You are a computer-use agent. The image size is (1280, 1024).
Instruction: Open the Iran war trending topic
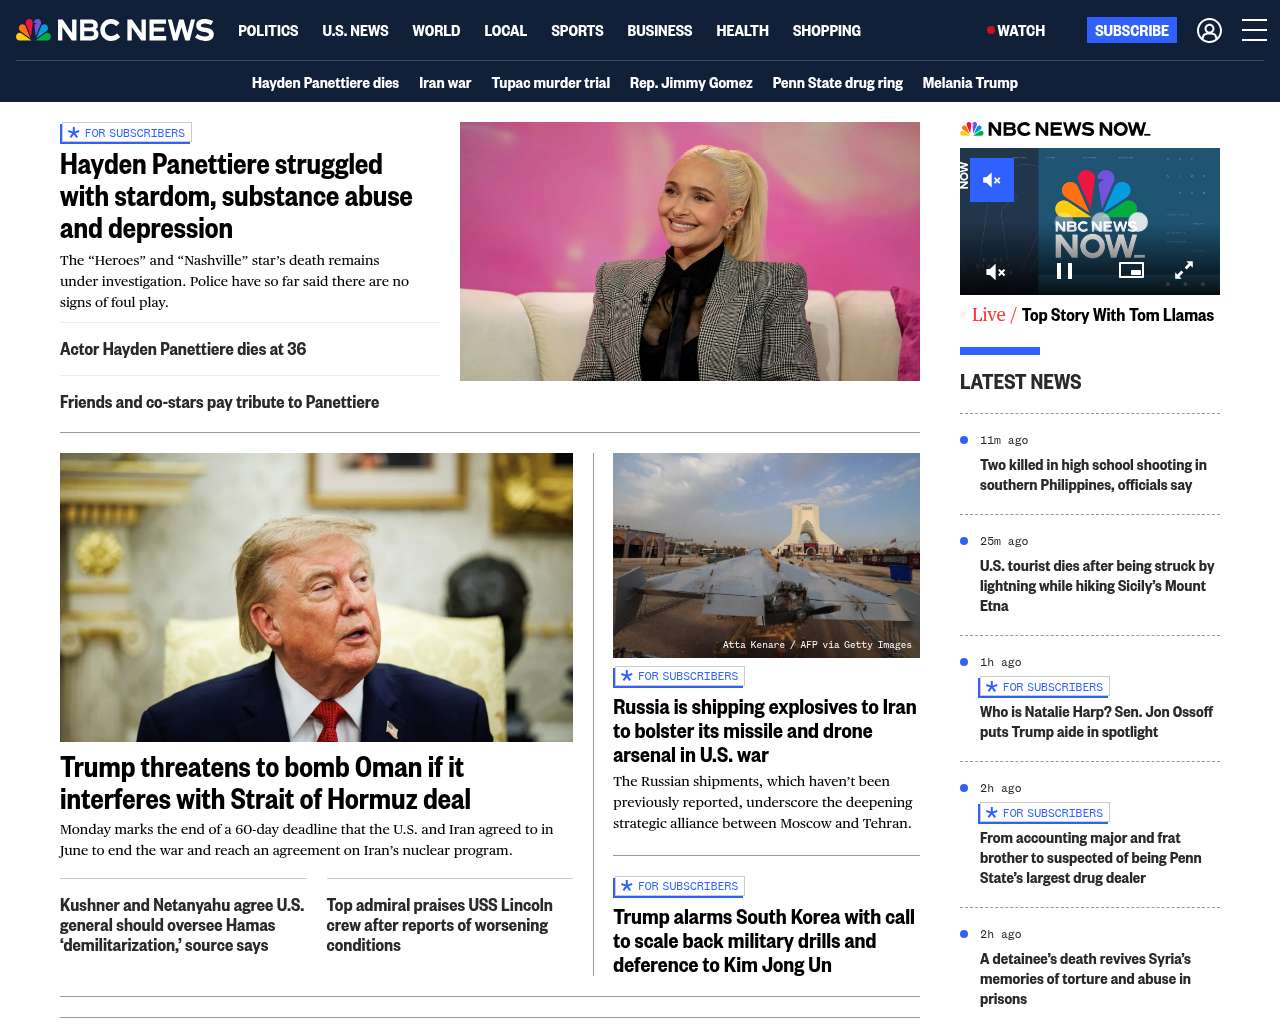point(445,83)
